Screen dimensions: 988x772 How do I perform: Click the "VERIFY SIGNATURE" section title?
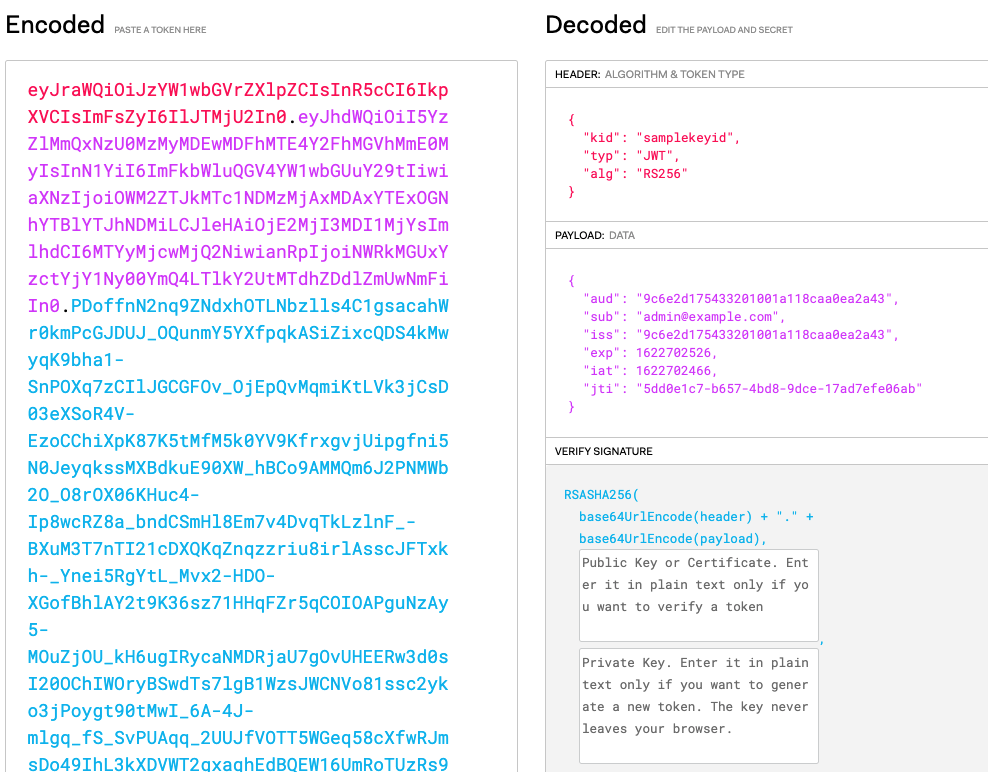click(604, 451)
